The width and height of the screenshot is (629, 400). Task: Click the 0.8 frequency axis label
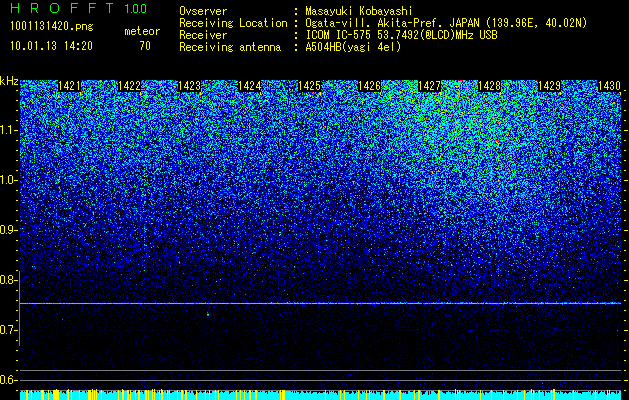point(8,280)
